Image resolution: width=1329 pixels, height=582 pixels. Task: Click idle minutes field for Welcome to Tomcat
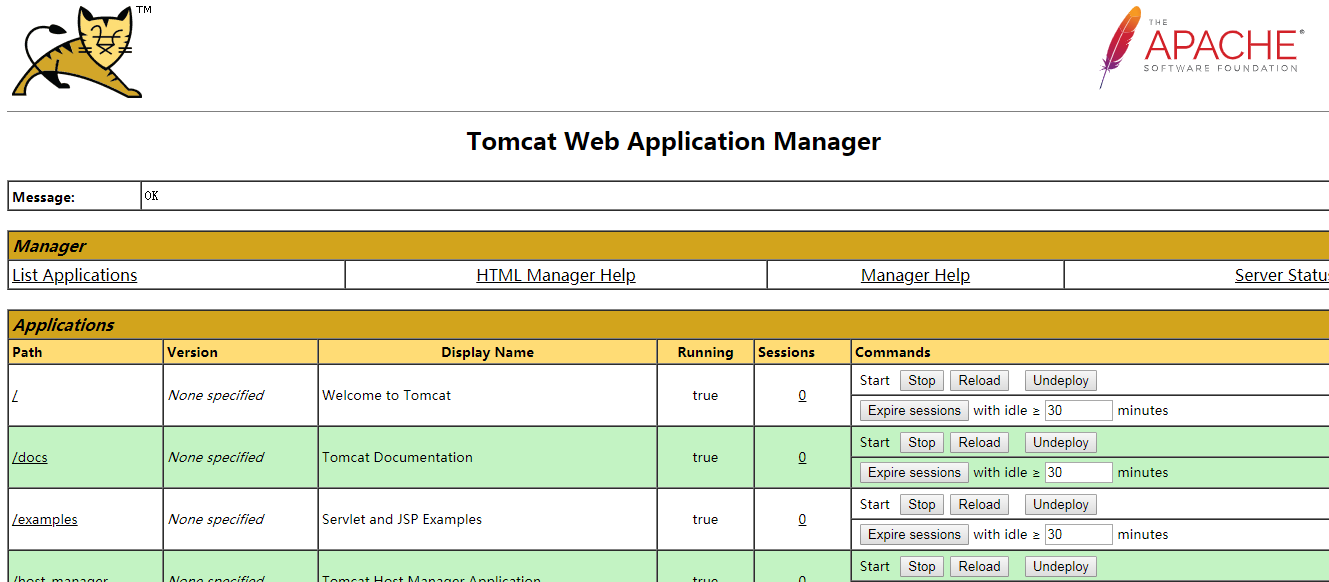point(1078,410)
